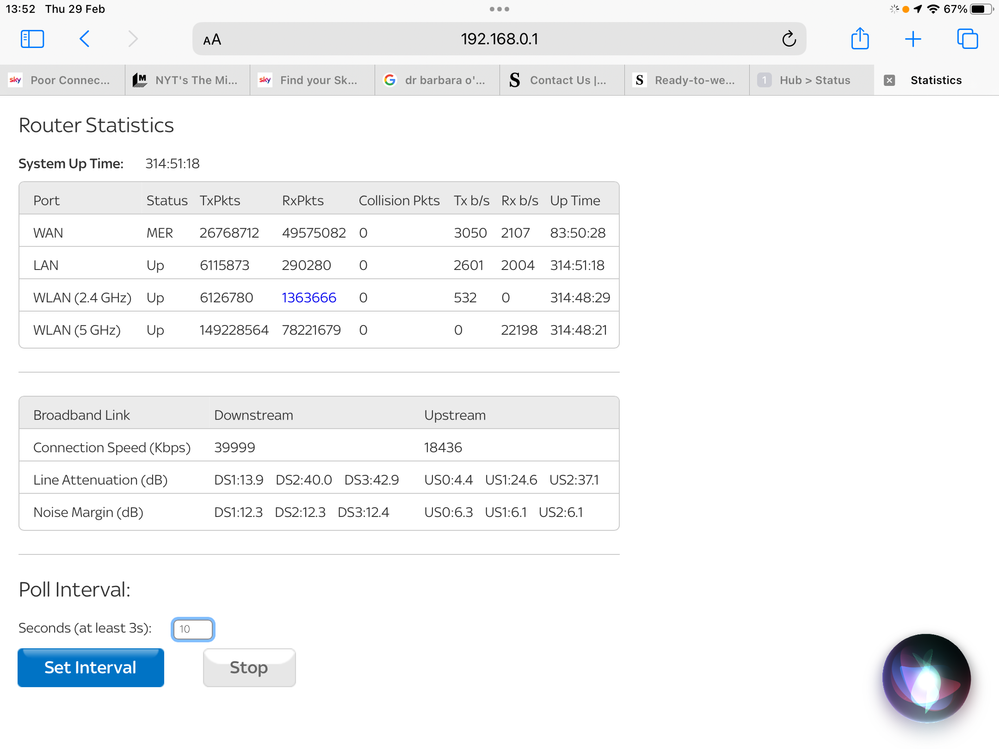This screenshot has height=749, width=999.
Task: Switch to the Hub > Status tab
Action: (814, 80)
